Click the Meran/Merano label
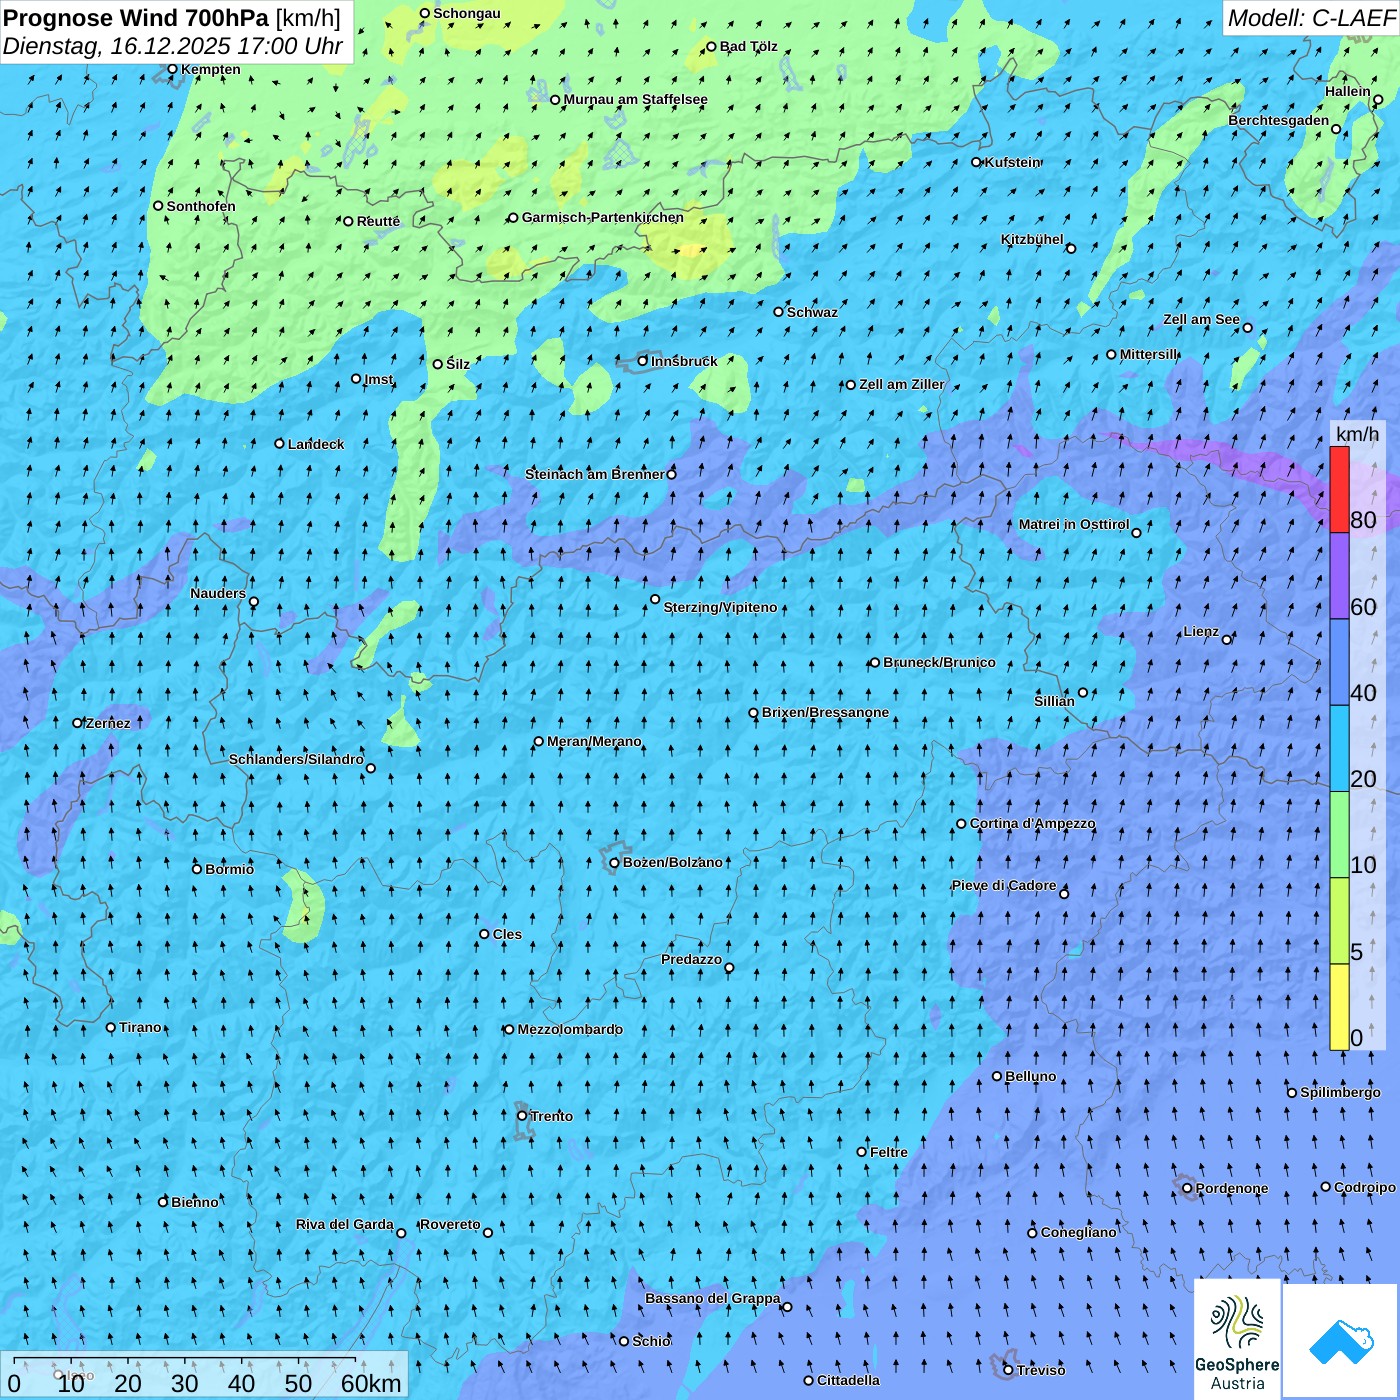This screenshot has height=1400, width=1400. (x=594, y=741)
